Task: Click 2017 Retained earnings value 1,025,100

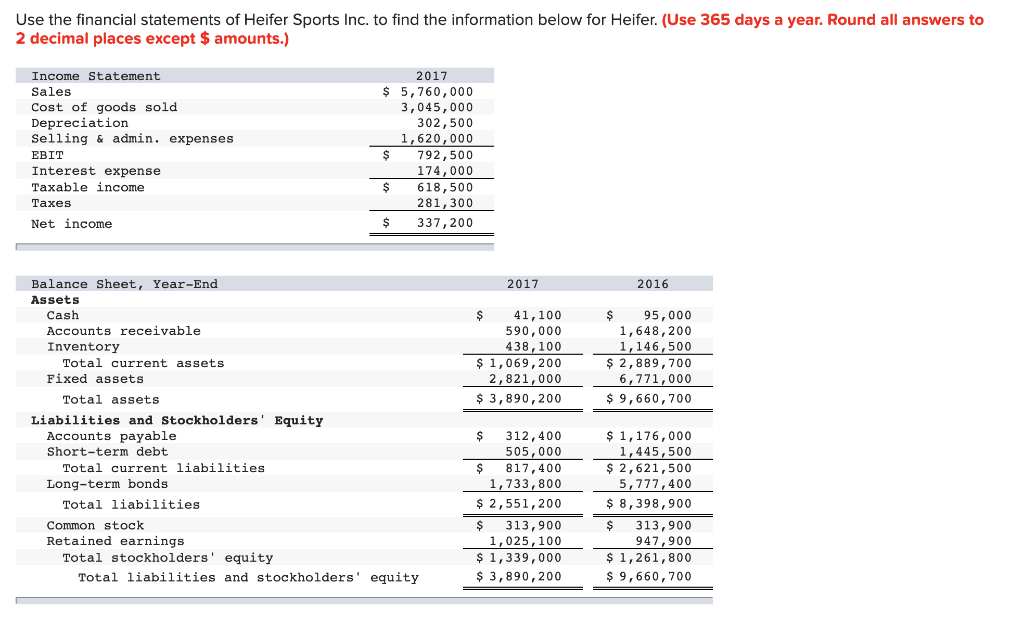Action: (526, 541)
